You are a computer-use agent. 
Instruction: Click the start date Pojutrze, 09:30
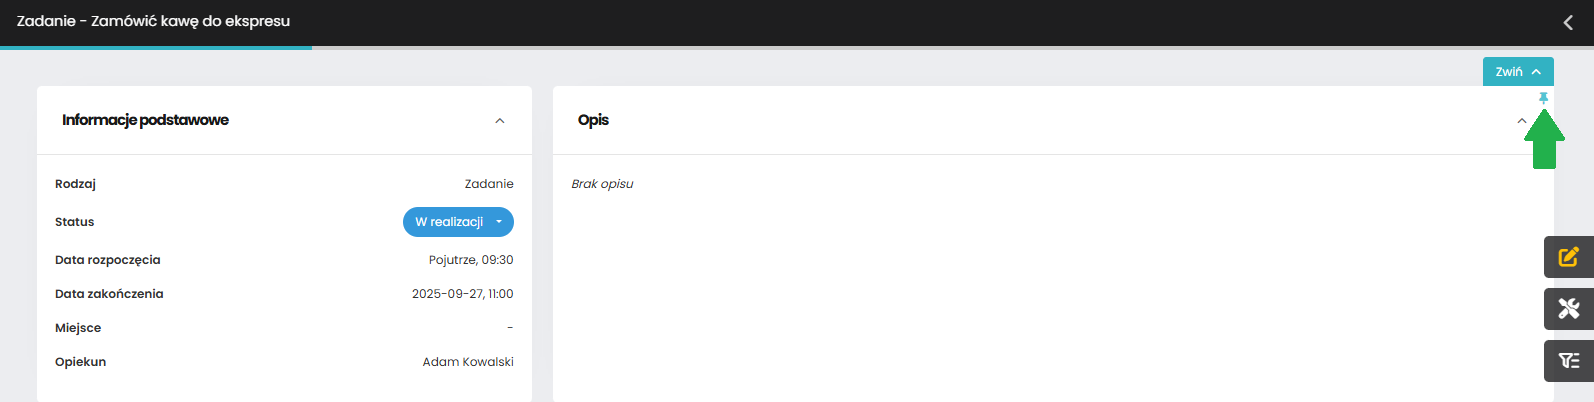coord(471,260)
